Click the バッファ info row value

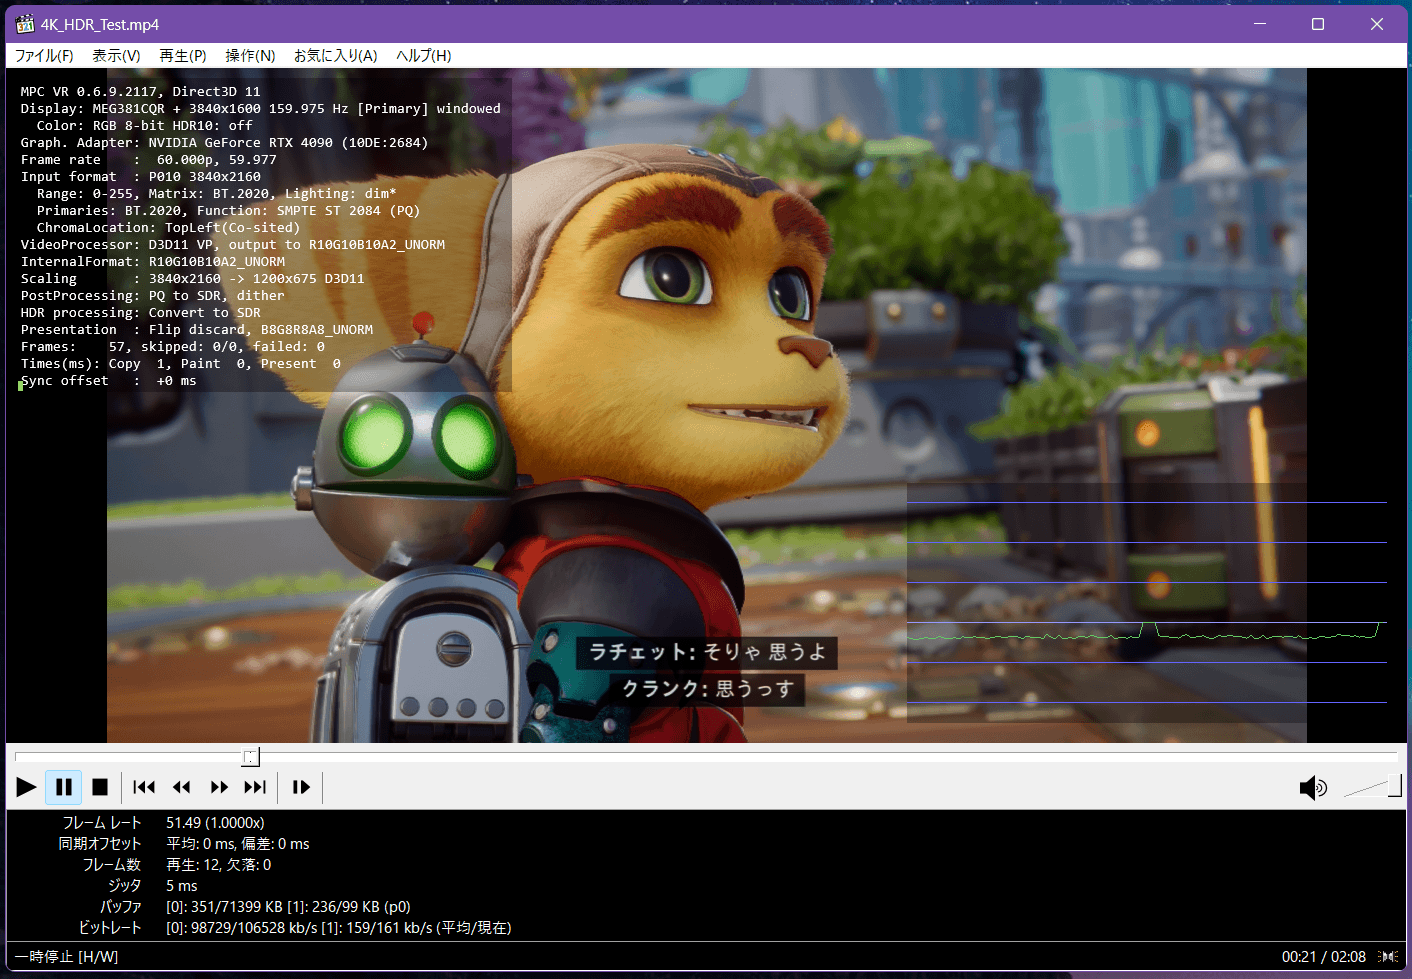tap(288, 907)
